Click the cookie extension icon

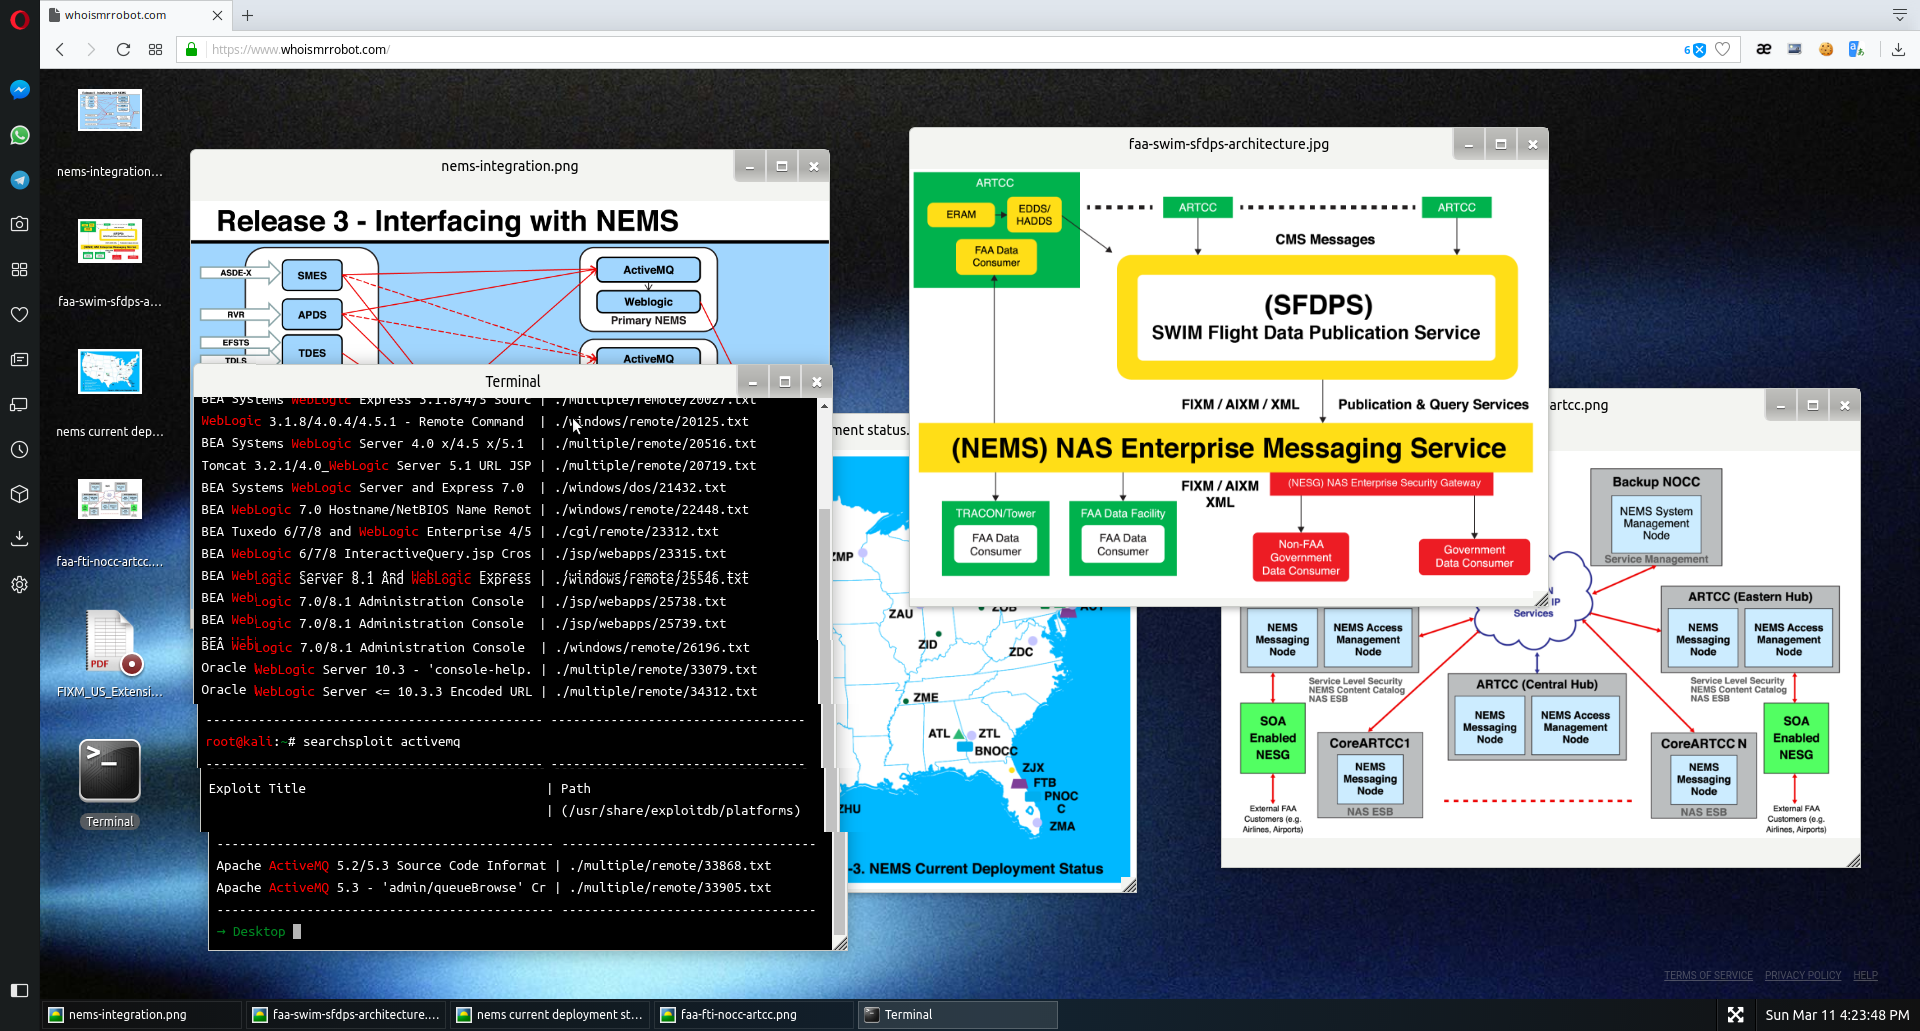pyautogui.click(x=1826, y=49)
